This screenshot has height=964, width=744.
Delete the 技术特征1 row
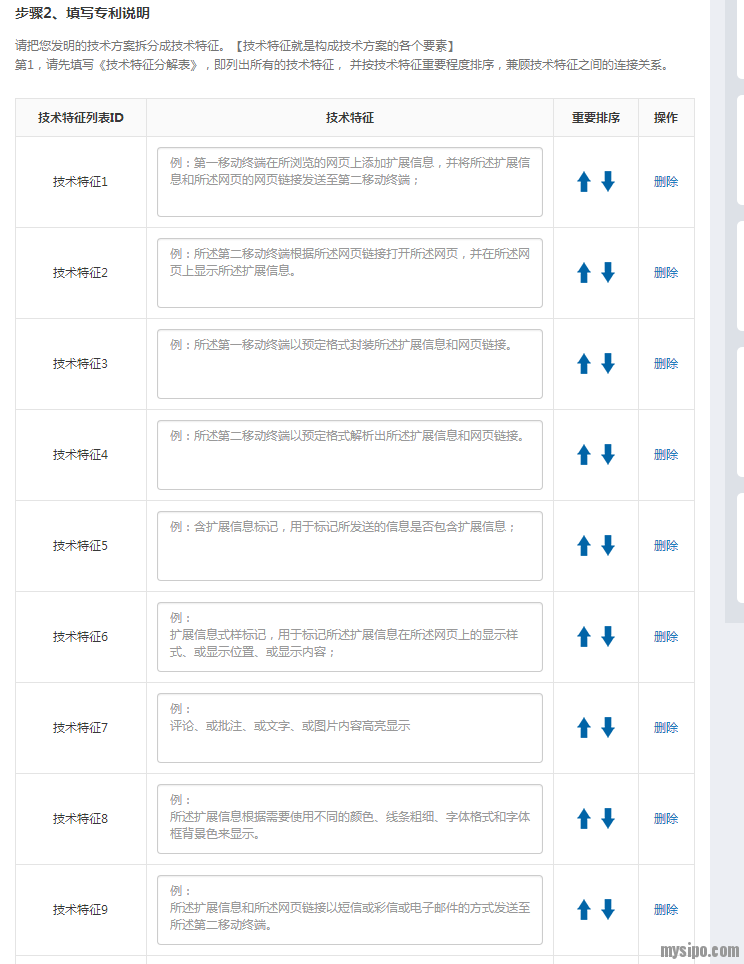coord(665,182)
